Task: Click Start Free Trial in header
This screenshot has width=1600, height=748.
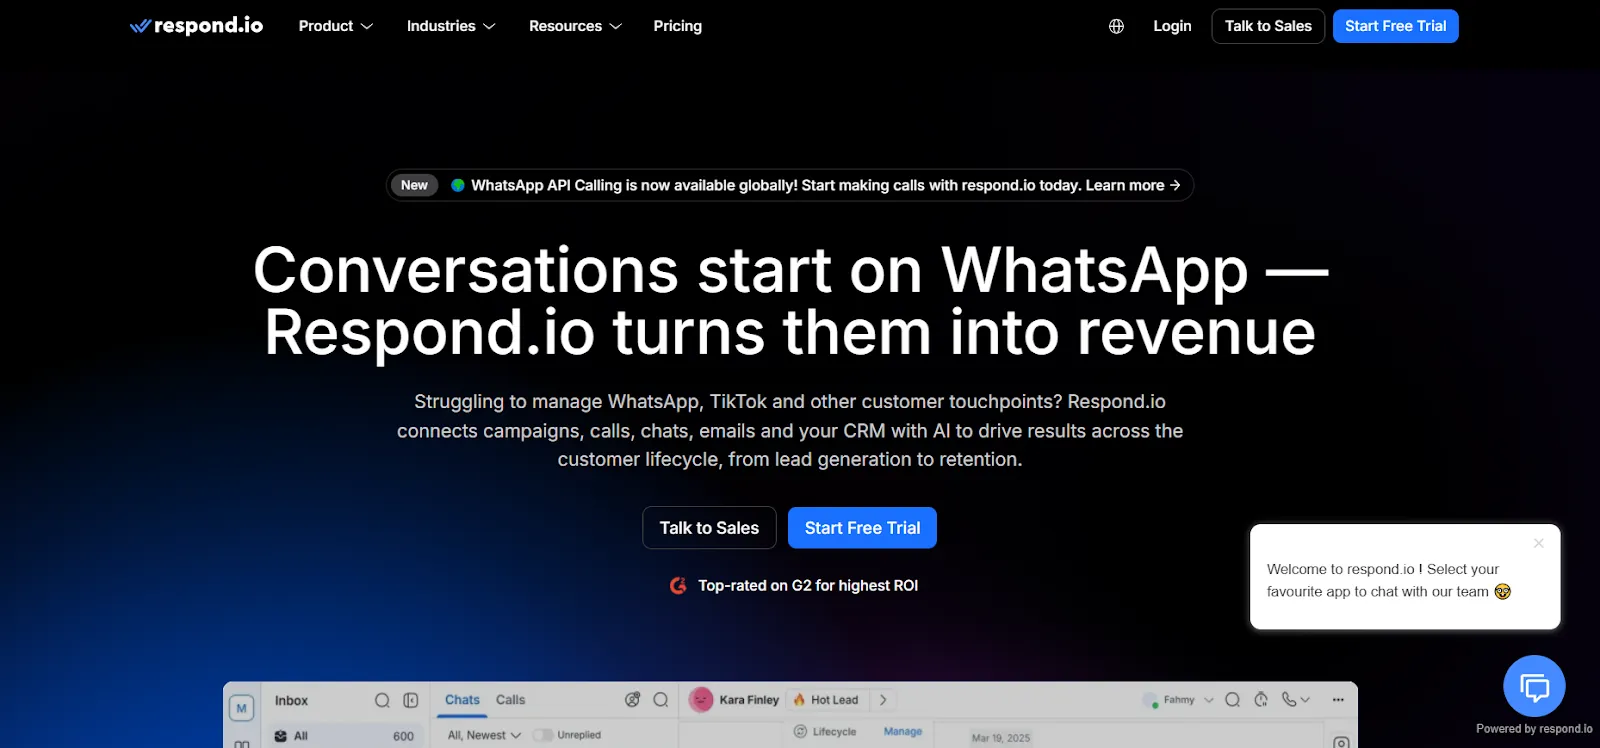Action: [x=1395, y=26]
